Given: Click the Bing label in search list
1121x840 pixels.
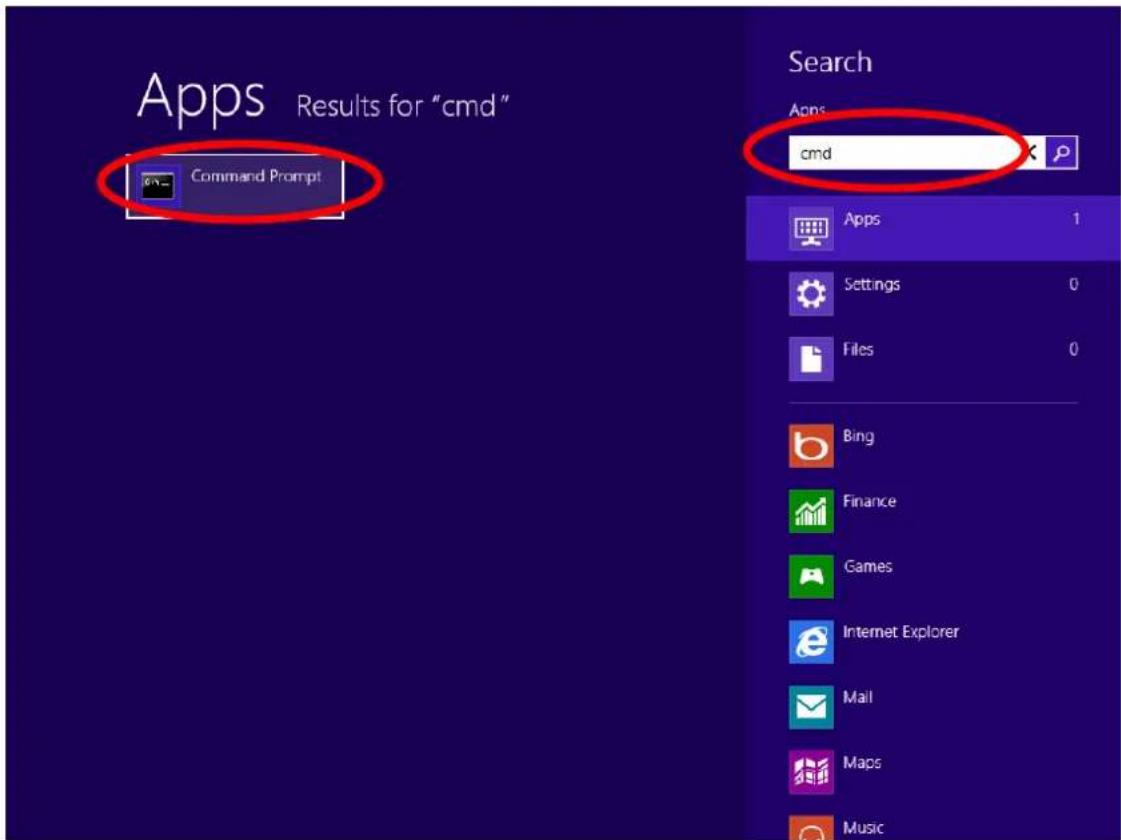Looking at the screenshot, I should 858,436.
